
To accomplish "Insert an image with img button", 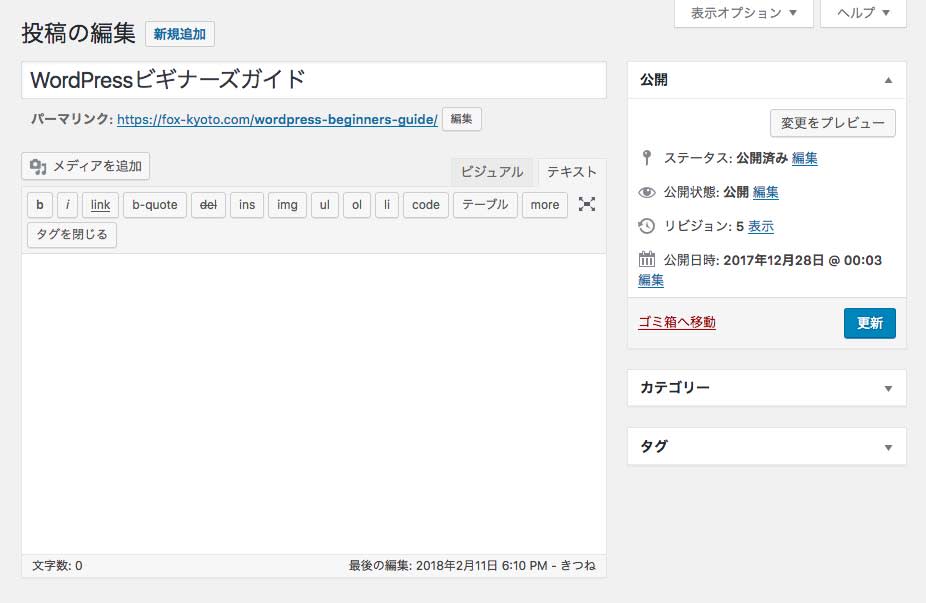I will tap(287, 205).
